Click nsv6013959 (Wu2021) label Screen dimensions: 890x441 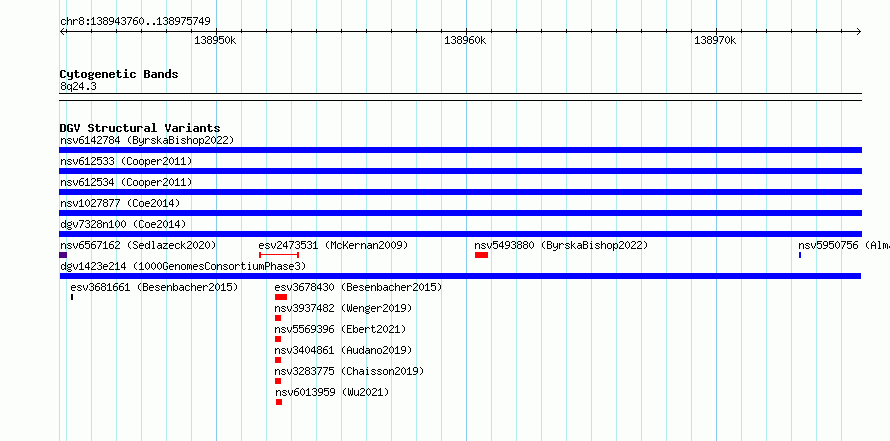(333, 392)
